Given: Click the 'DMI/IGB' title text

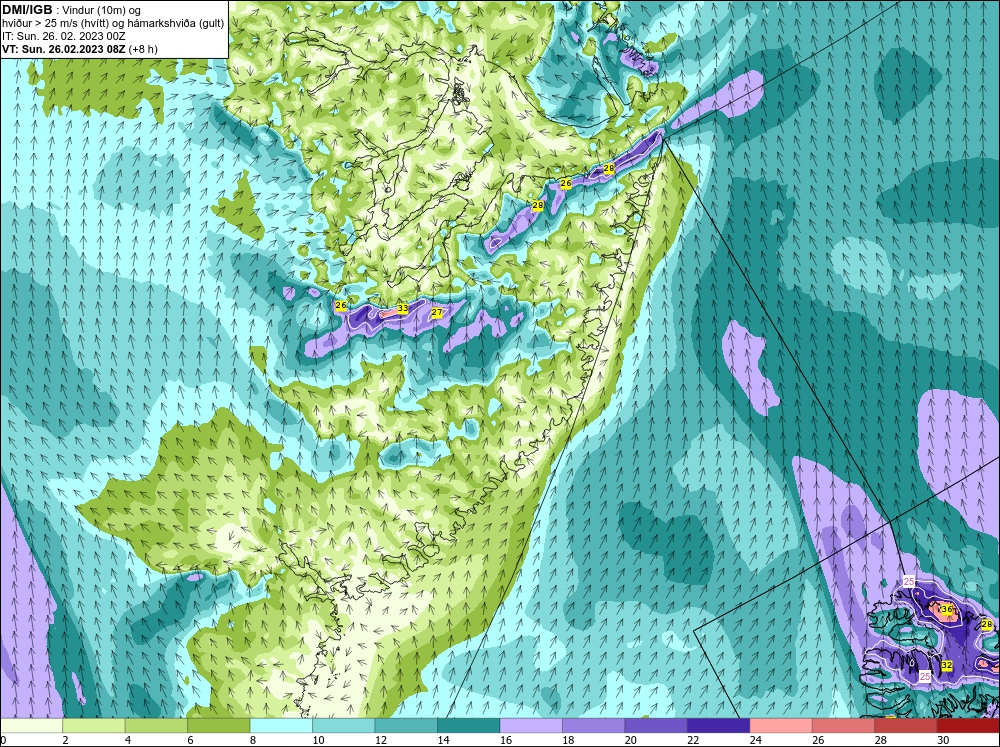Looking at the screenshot, I should coord(27,10).
